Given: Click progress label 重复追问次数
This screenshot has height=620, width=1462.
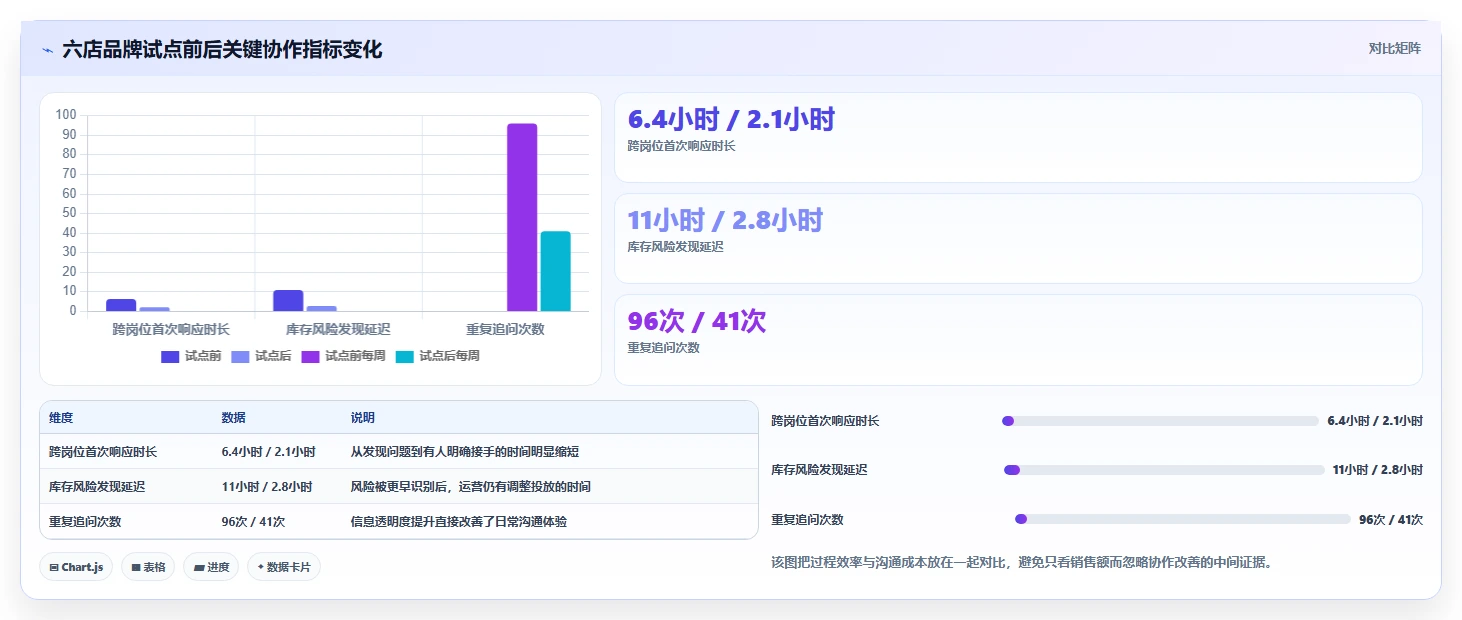Looking at the screenshot, I should tap(807, 520).
